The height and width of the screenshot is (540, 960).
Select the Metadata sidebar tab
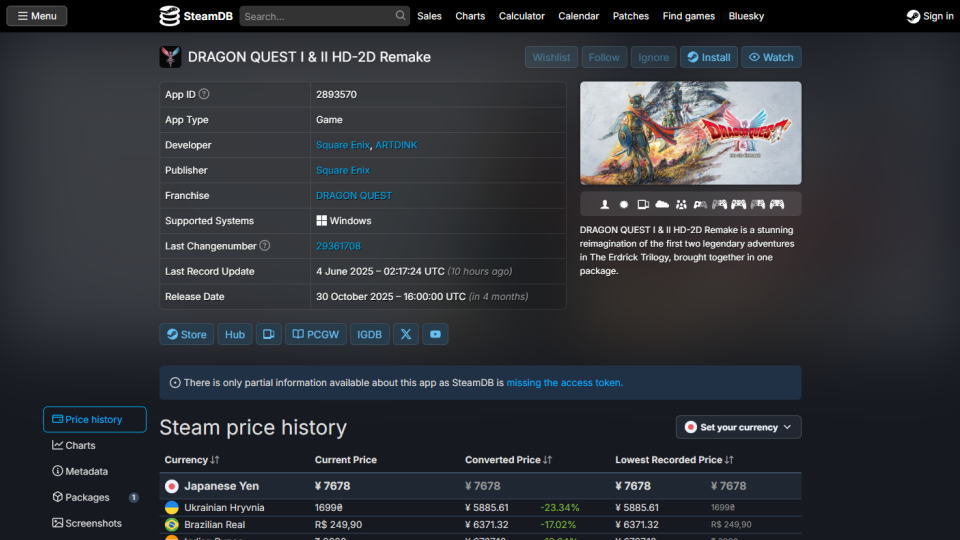tap(80, 471)
